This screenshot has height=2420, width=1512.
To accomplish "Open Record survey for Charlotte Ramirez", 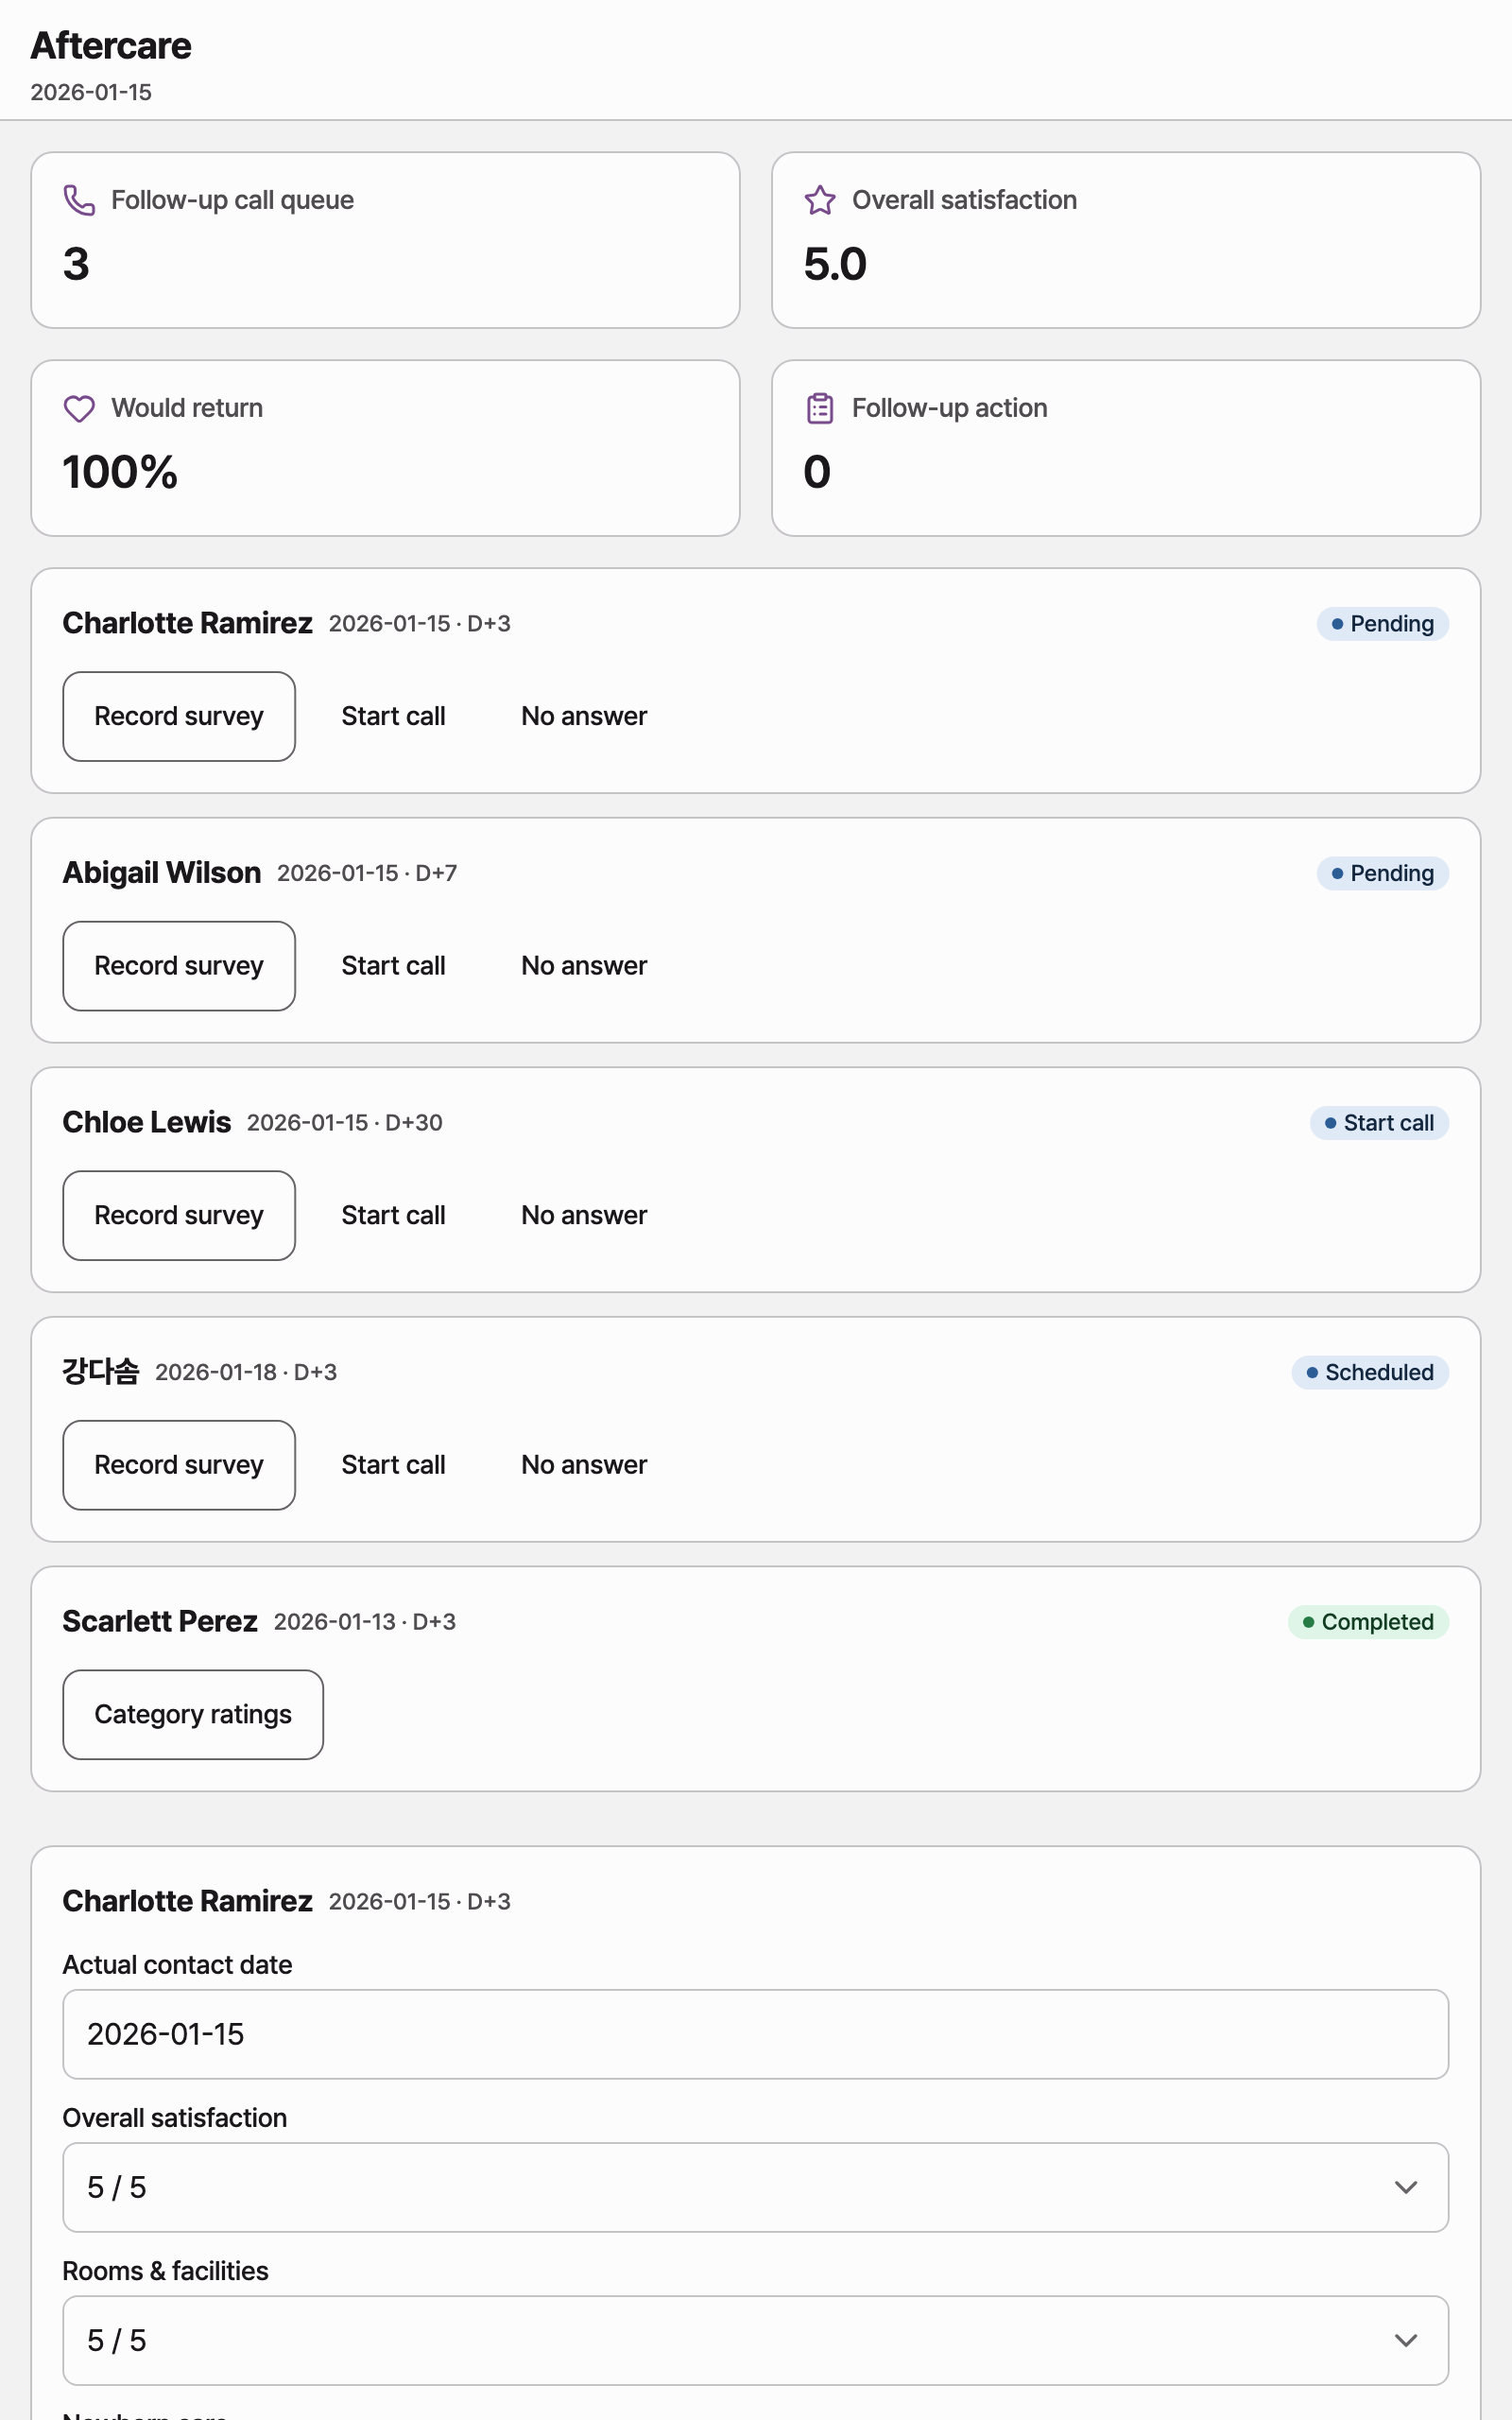I will pos(179,716).
